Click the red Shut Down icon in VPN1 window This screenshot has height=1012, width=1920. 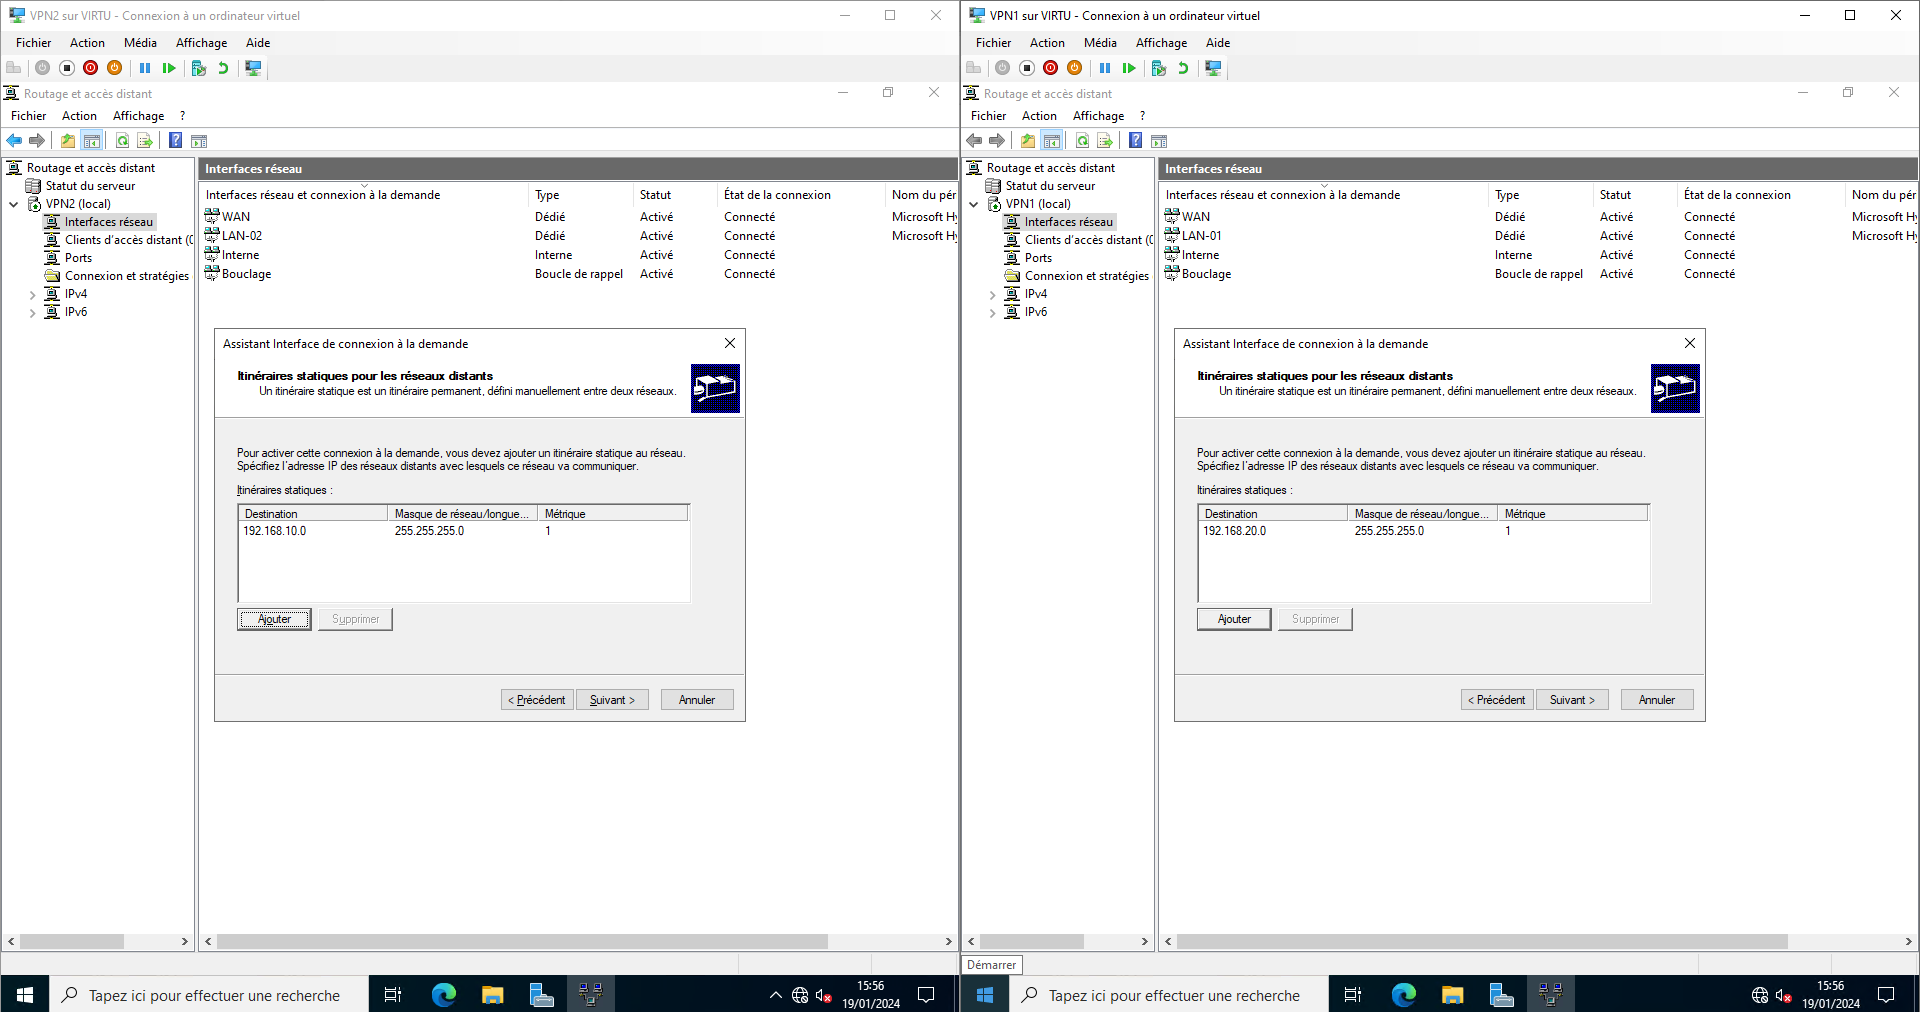1050,68
